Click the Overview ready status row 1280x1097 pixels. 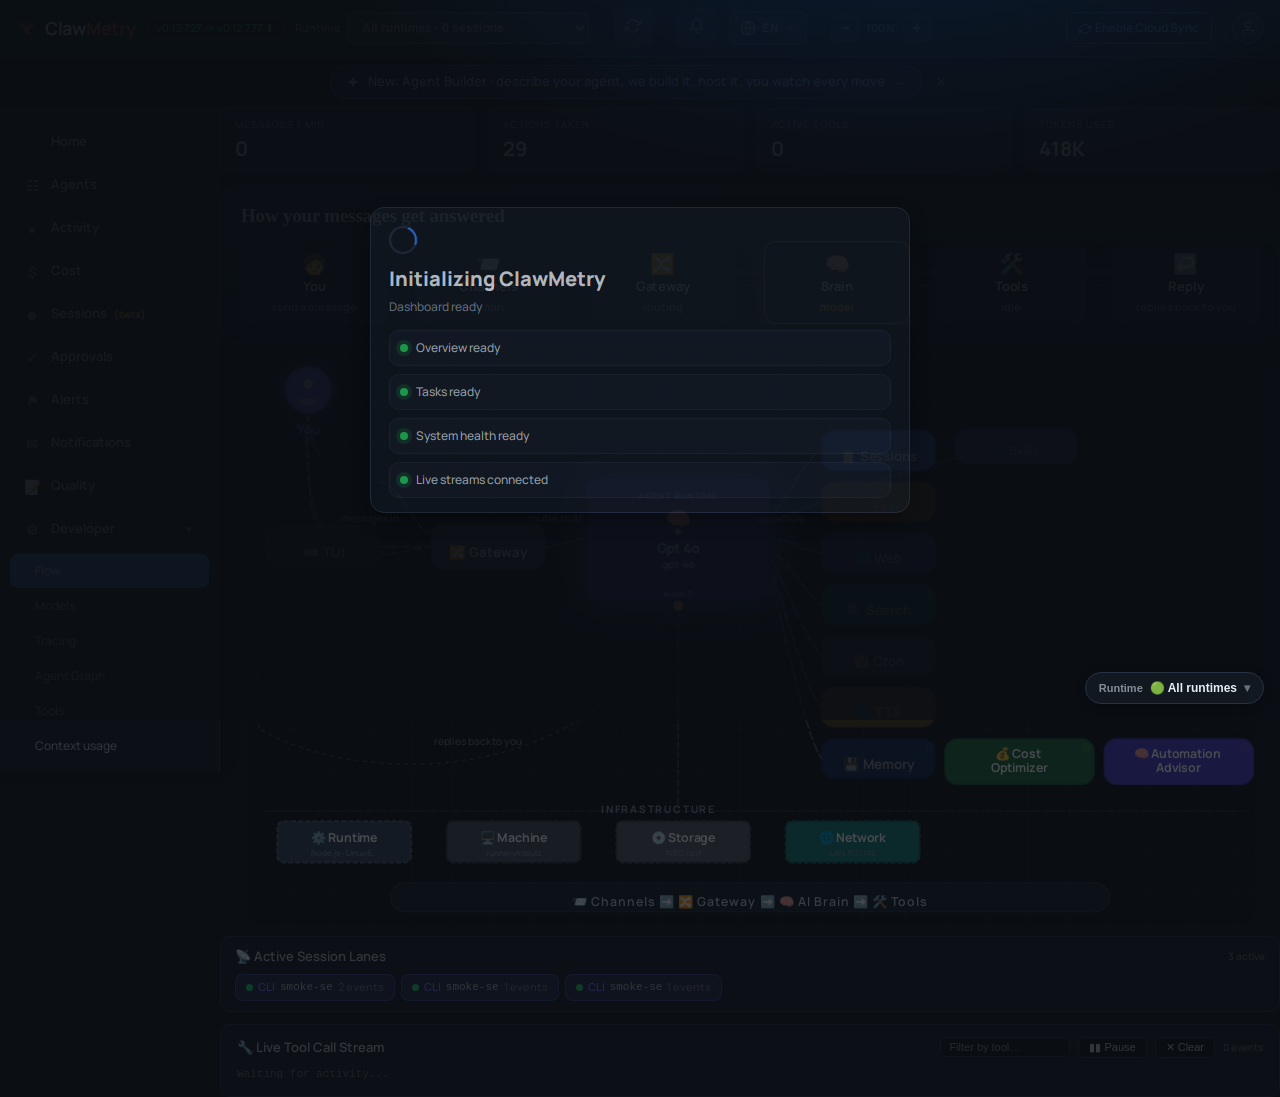(640, 348)
